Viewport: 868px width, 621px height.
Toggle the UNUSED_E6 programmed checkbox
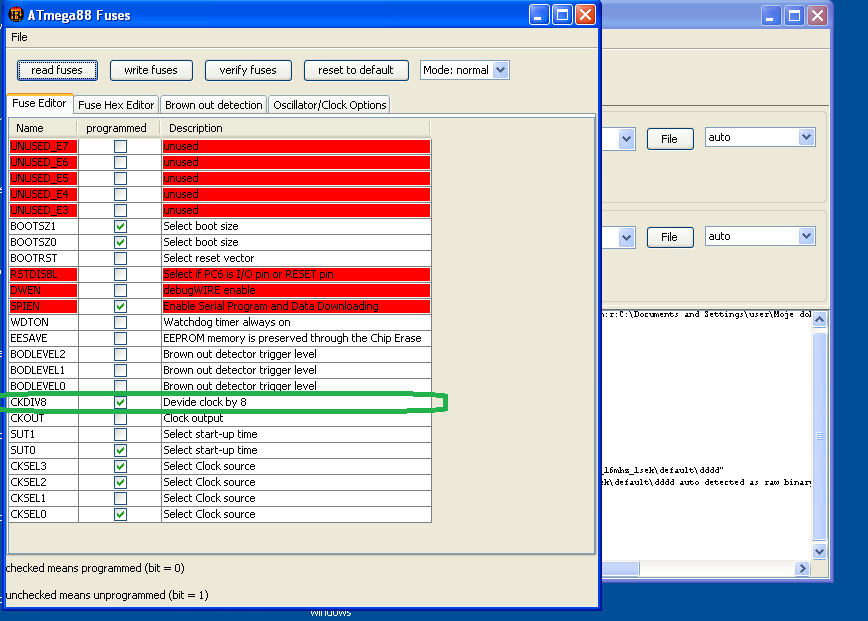[120, 162]
